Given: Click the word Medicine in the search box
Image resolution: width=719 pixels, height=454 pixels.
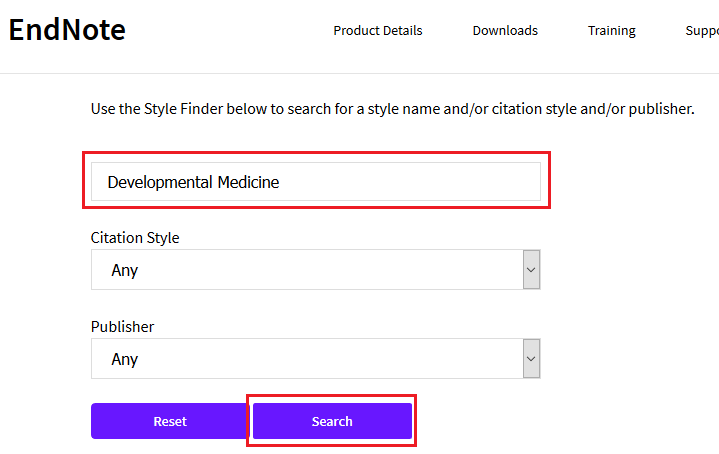Looking at the screenshot, I should pos(248,182).
